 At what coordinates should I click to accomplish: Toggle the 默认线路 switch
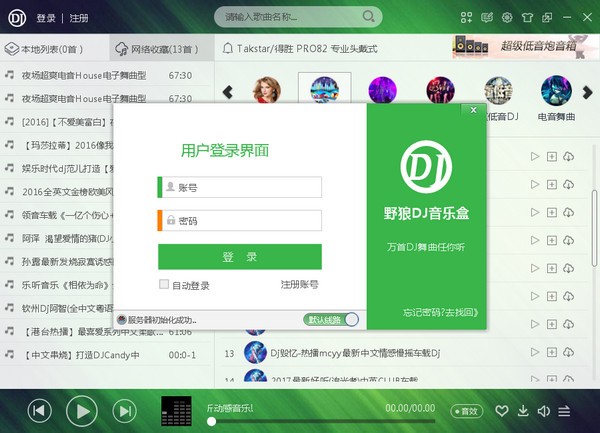pyautogui.click(x=330, y=320)
